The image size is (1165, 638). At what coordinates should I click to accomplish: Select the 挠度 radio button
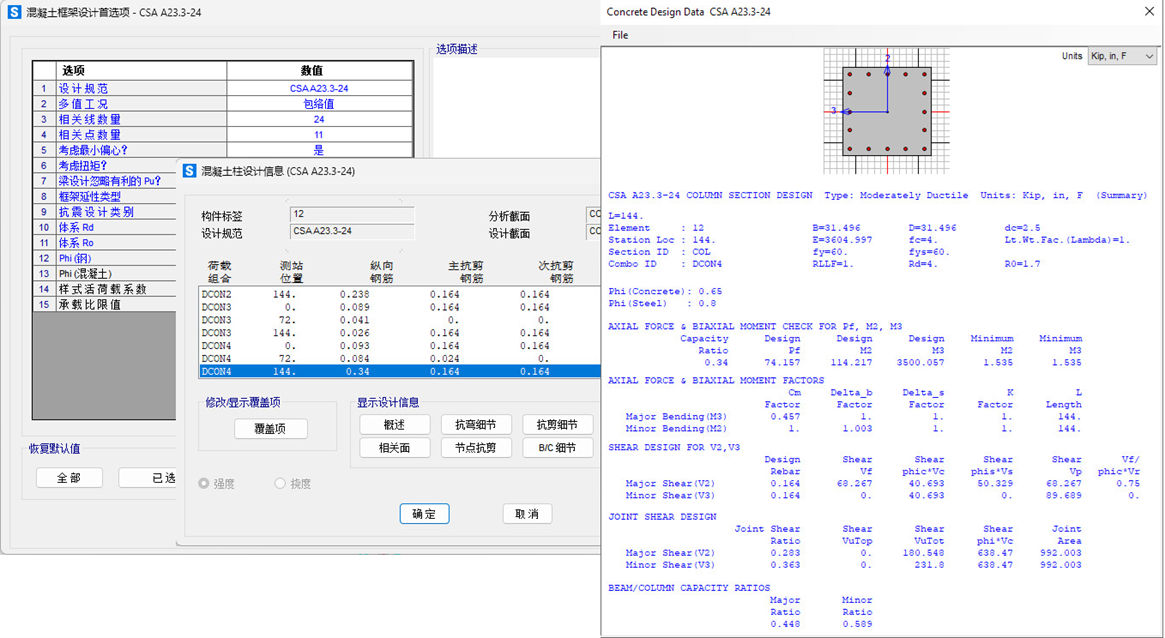[280, 484]
